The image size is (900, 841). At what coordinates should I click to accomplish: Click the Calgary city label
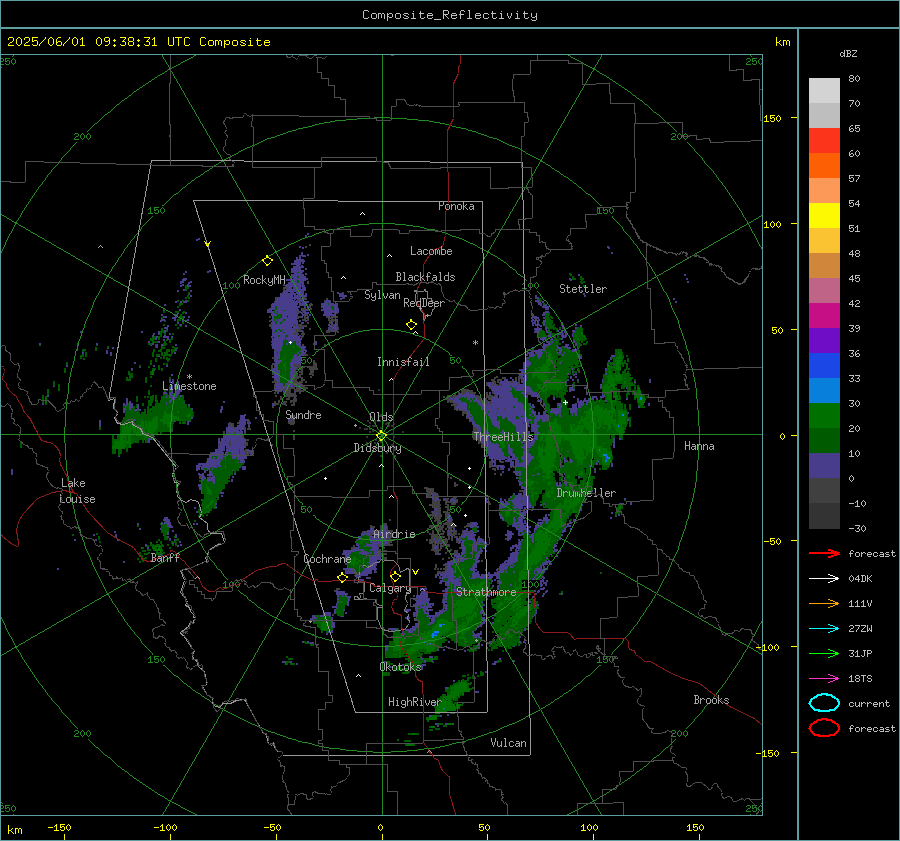click(390, 588)
